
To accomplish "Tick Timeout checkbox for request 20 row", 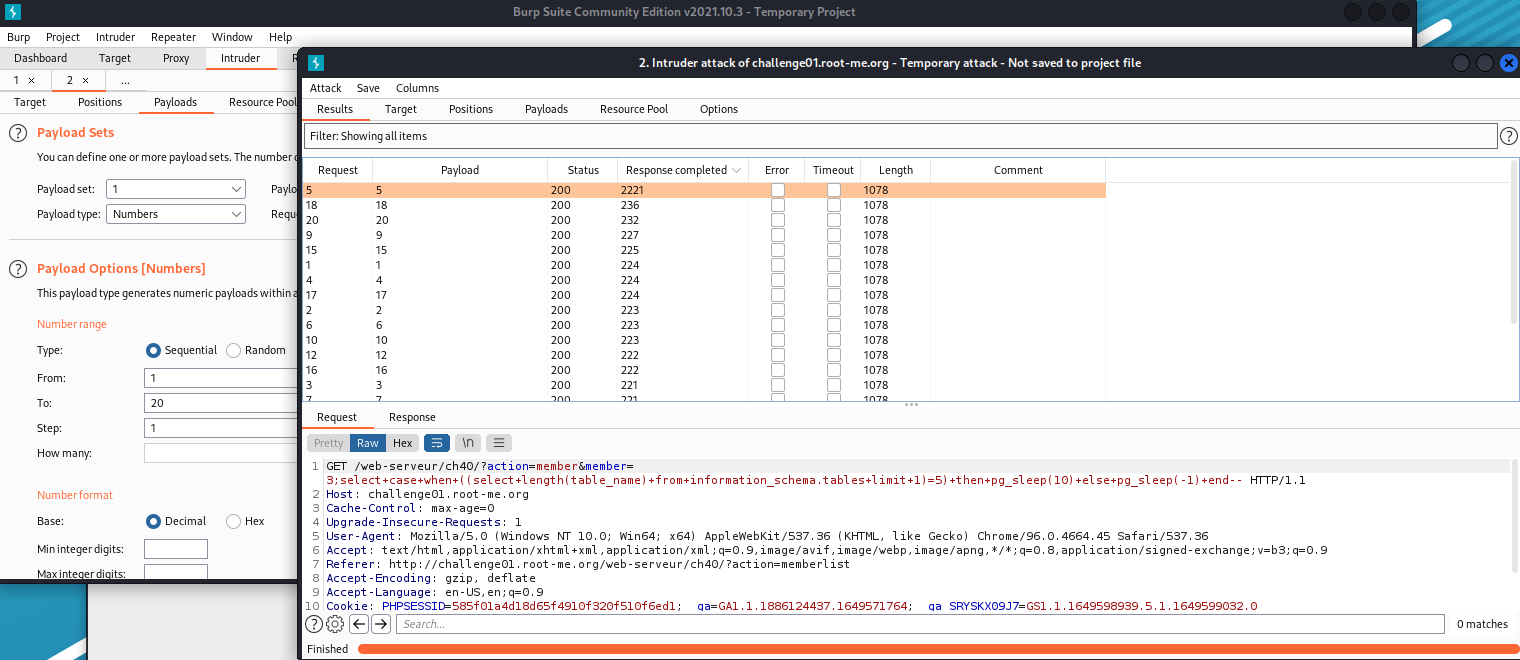I will [833, 220].
